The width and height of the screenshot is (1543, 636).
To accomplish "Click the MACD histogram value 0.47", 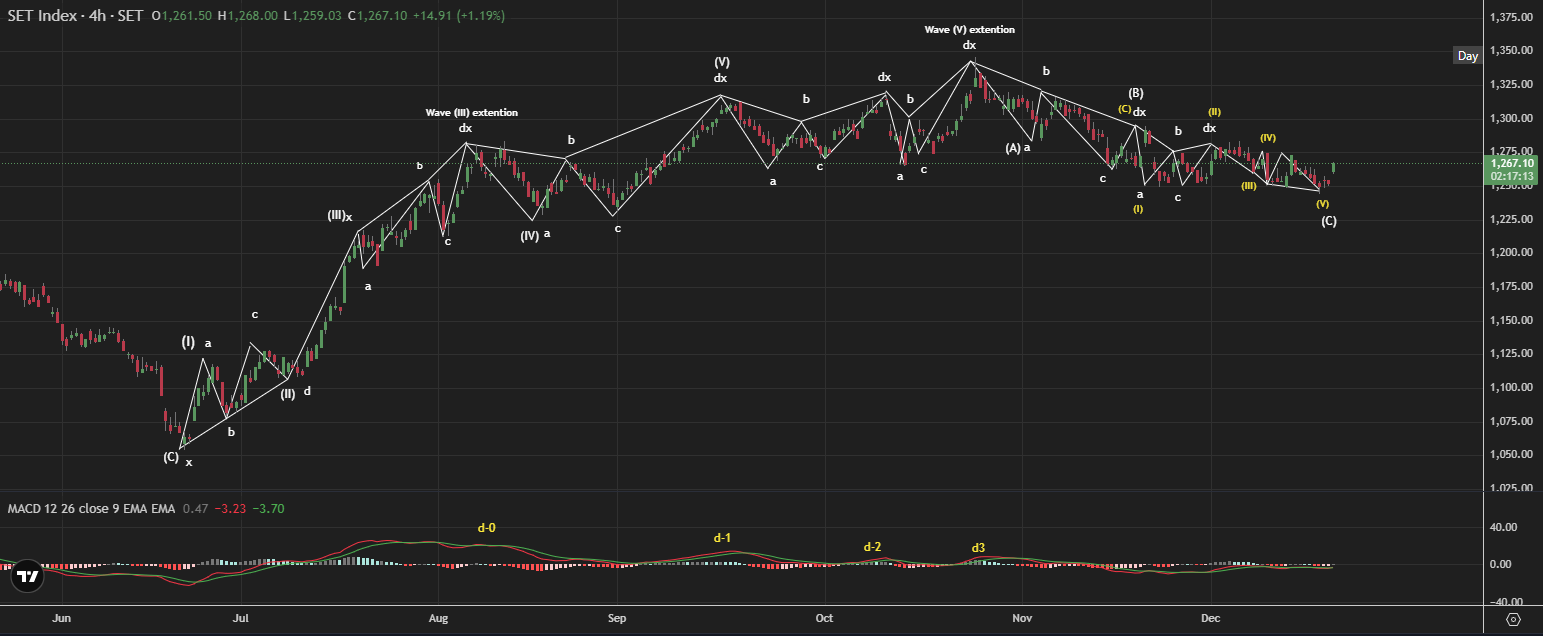I will (196, 509).
